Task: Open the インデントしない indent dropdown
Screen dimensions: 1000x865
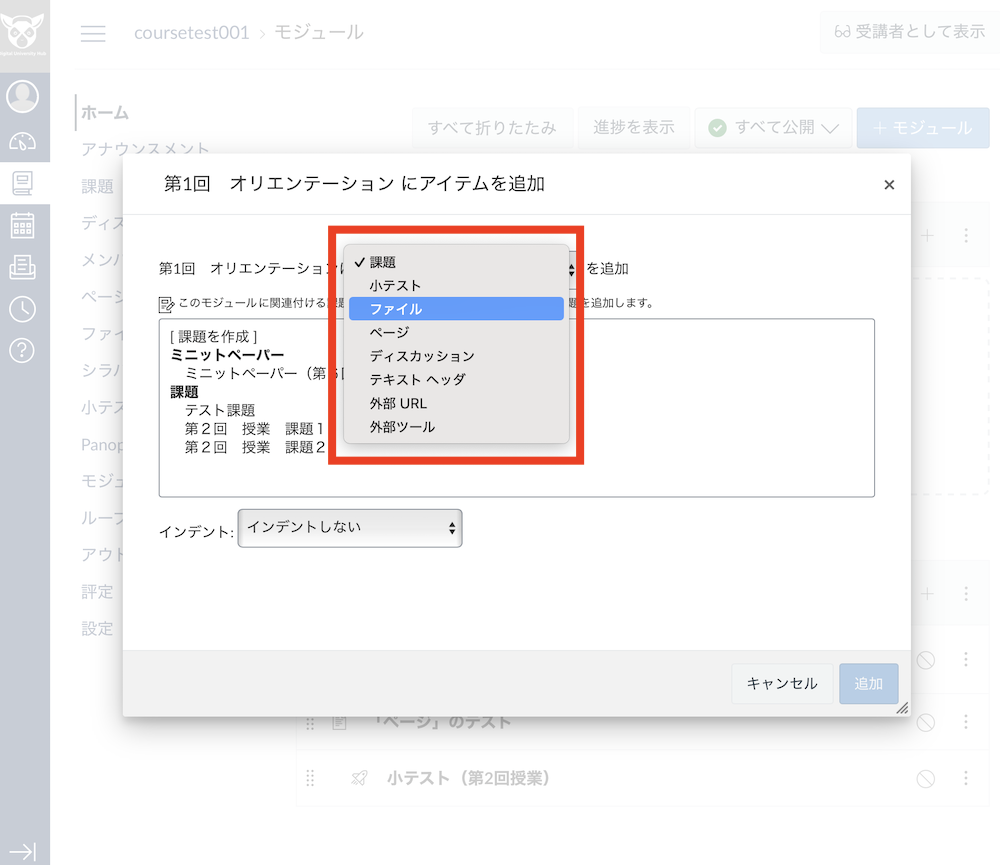Action: [349, 528]
